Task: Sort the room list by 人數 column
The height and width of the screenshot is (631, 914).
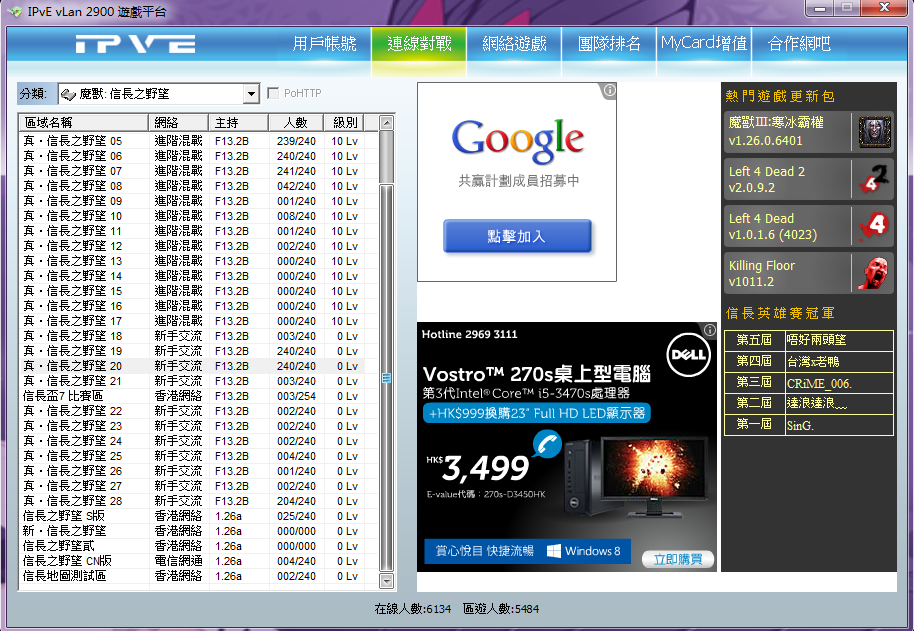Action: coord(295,122)
